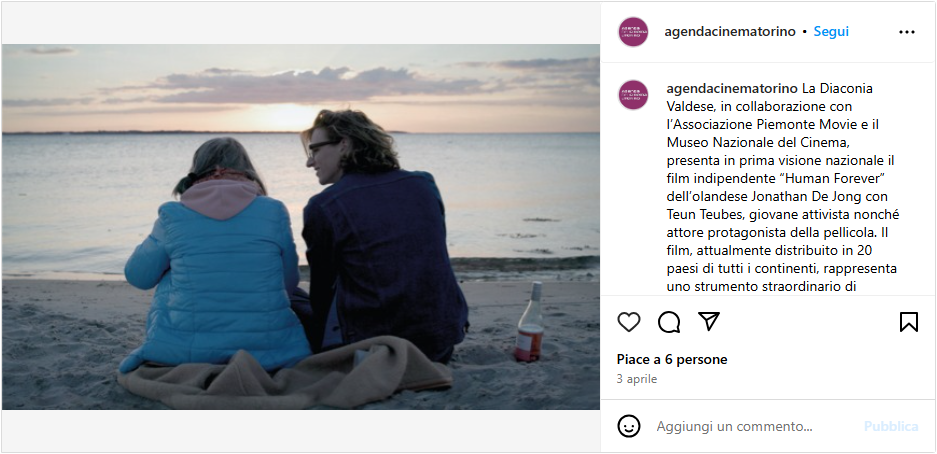
Task: Follow the account via Segui
Action: point(831,32)
